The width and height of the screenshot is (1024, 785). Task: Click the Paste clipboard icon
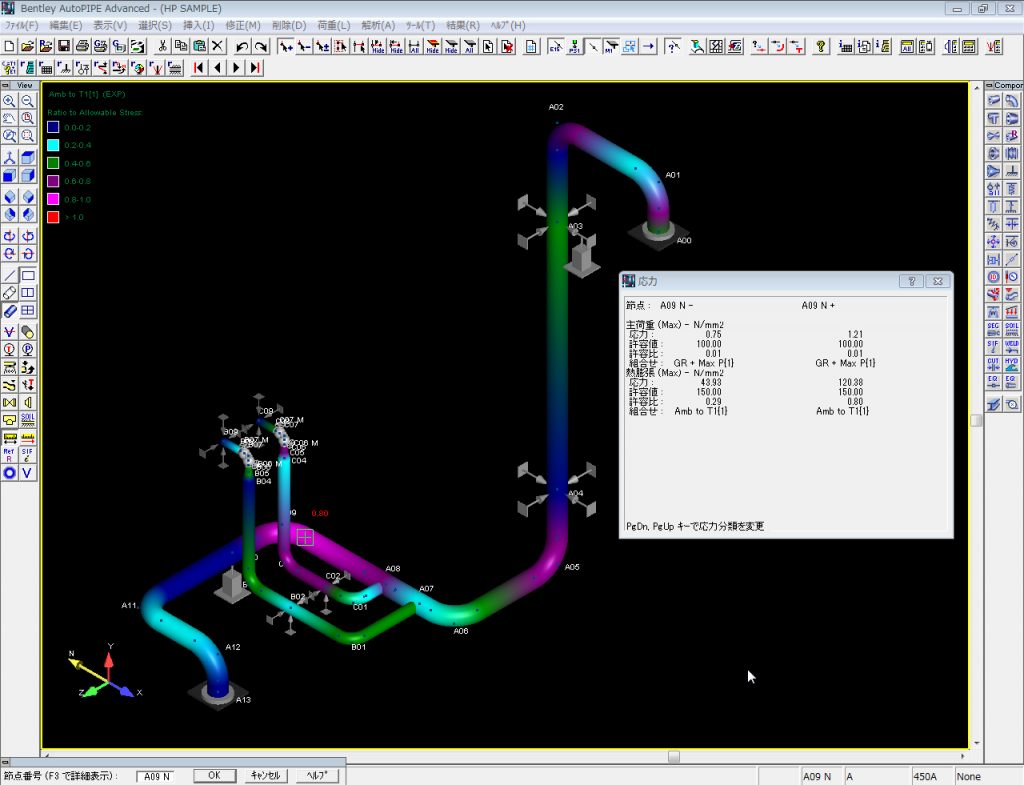(x=199, y=46)
